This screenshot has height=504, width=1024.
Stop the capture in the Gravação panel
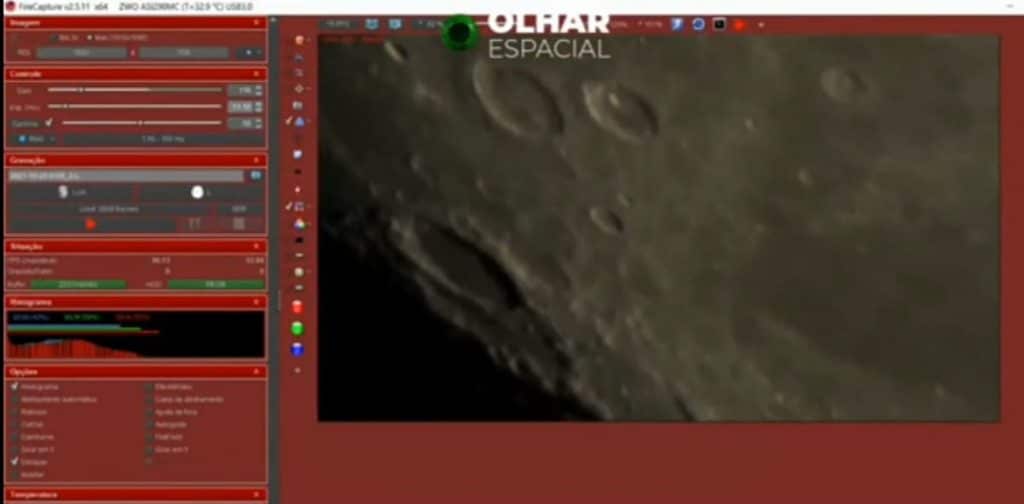(239, 224)
